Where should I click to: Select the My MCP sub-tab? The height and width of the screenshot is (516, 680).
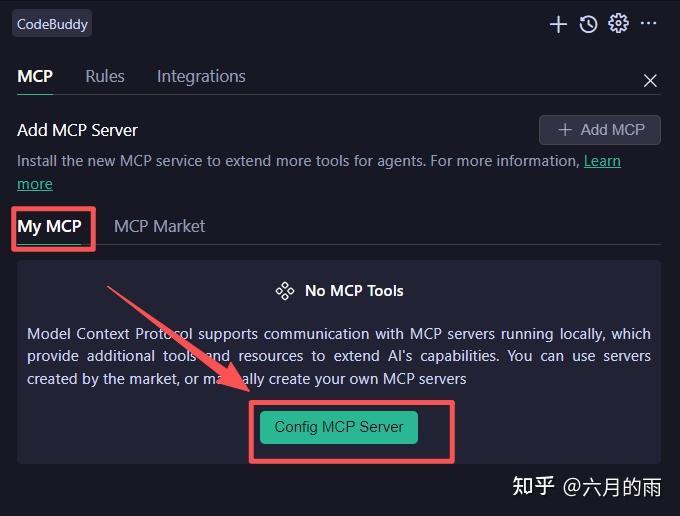(49, 227)
